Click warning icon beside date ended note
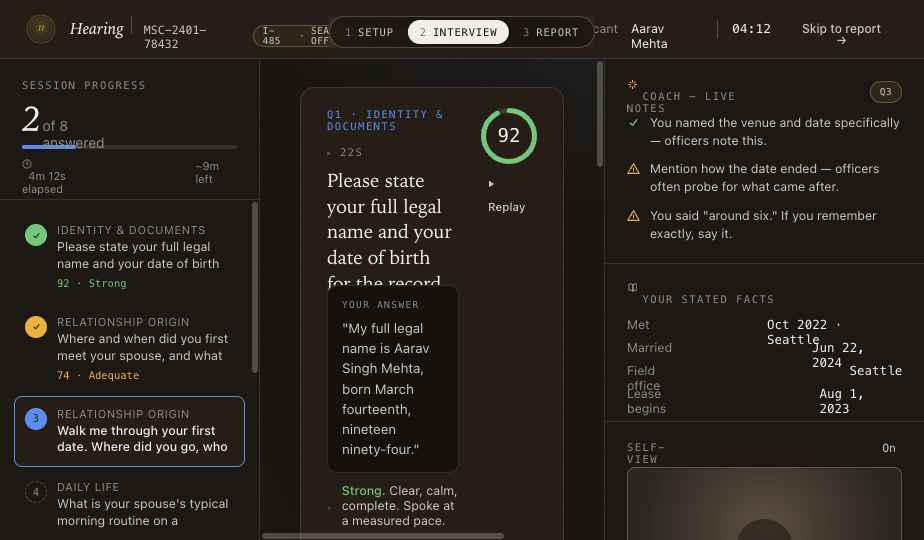 pyautogui.click(x=633, y=169)
